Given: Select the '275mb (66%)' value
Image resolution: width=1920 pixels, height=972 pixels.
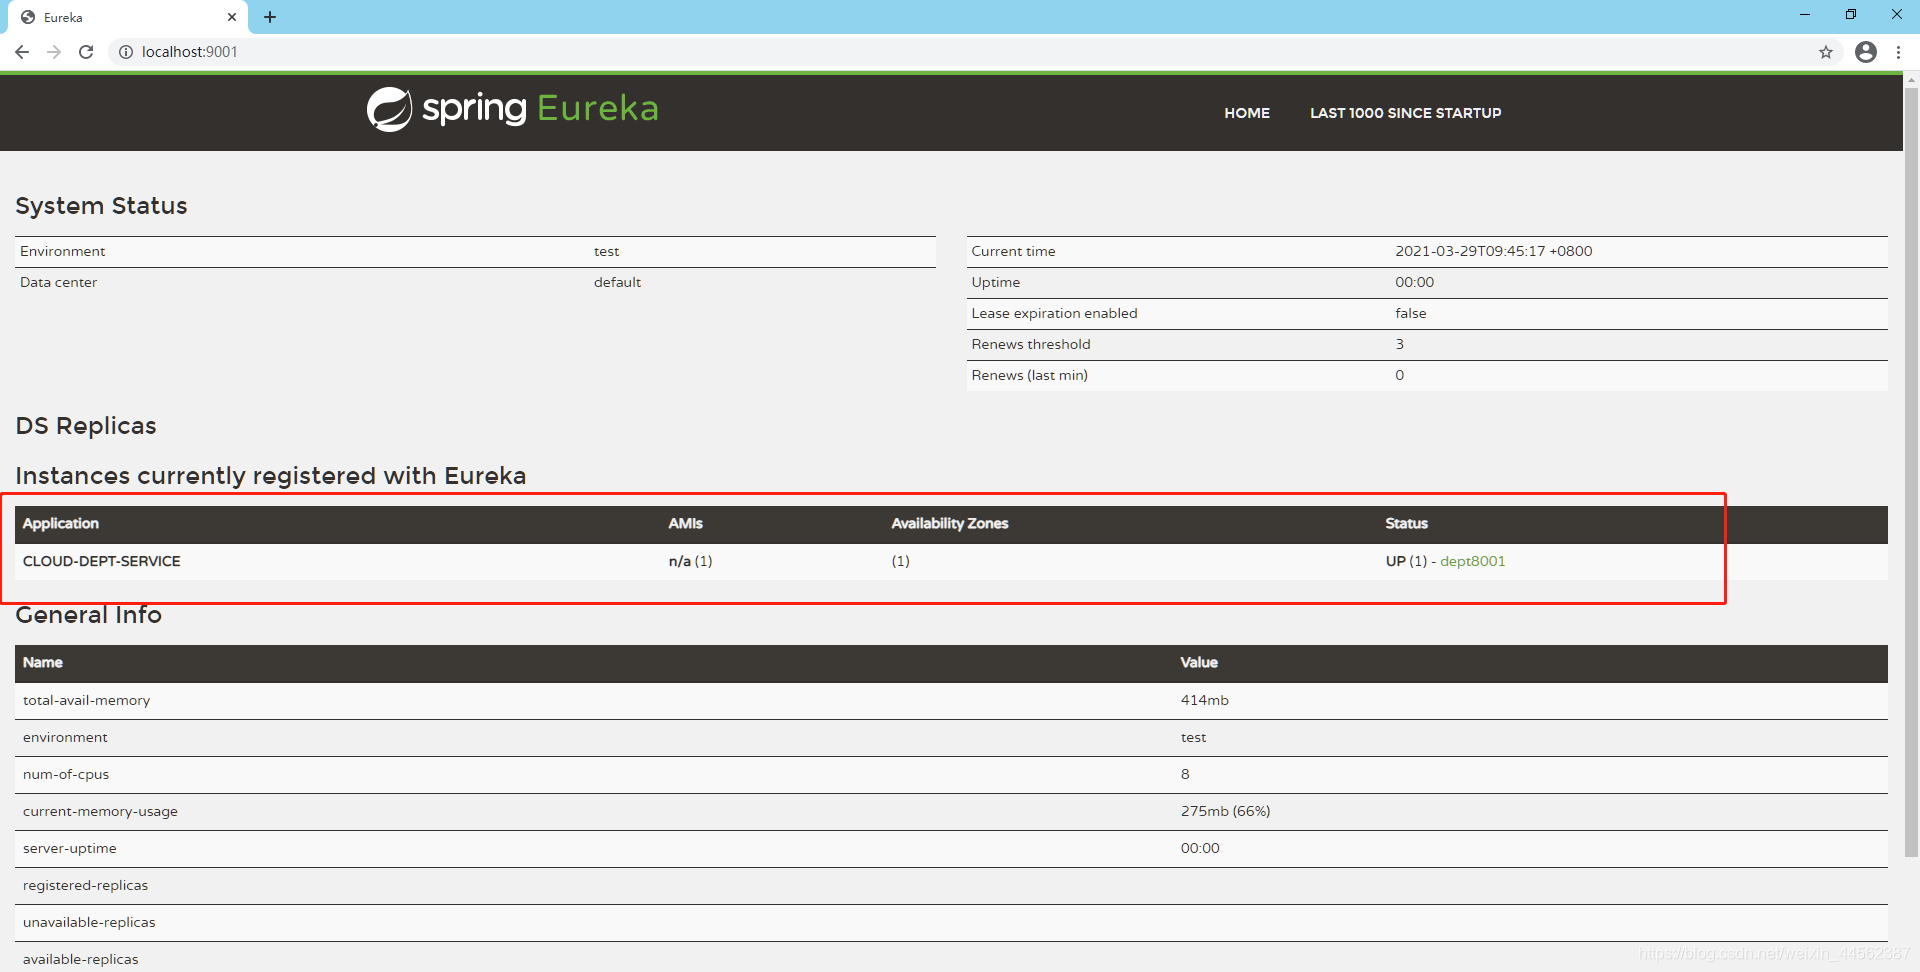Looking at the screenshot, I should [x=1226, y=811].
